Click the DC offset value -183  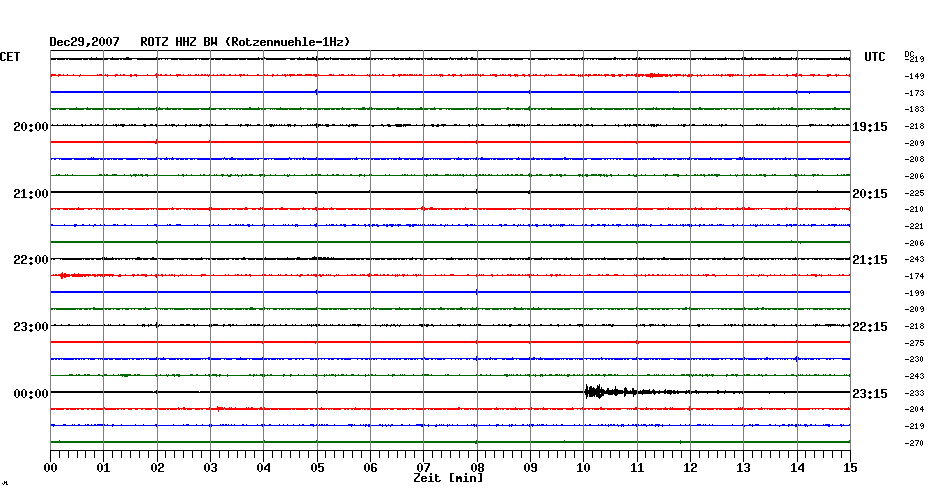(915, 110)
